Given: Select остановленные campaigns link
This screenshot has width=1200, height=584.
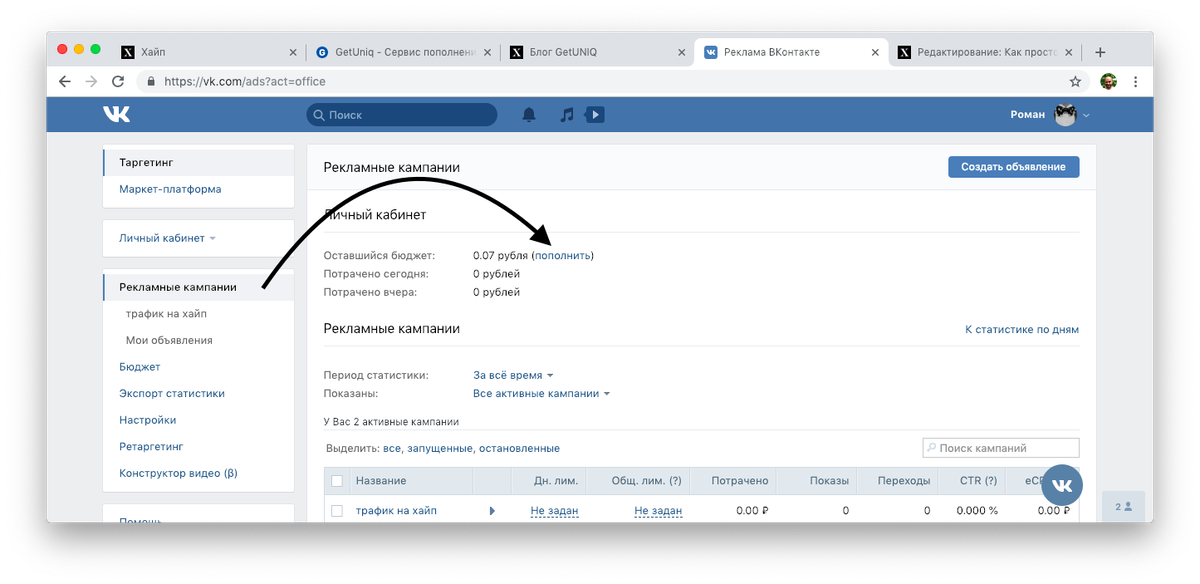Looking at the screenshot, I should coord(519,448).
